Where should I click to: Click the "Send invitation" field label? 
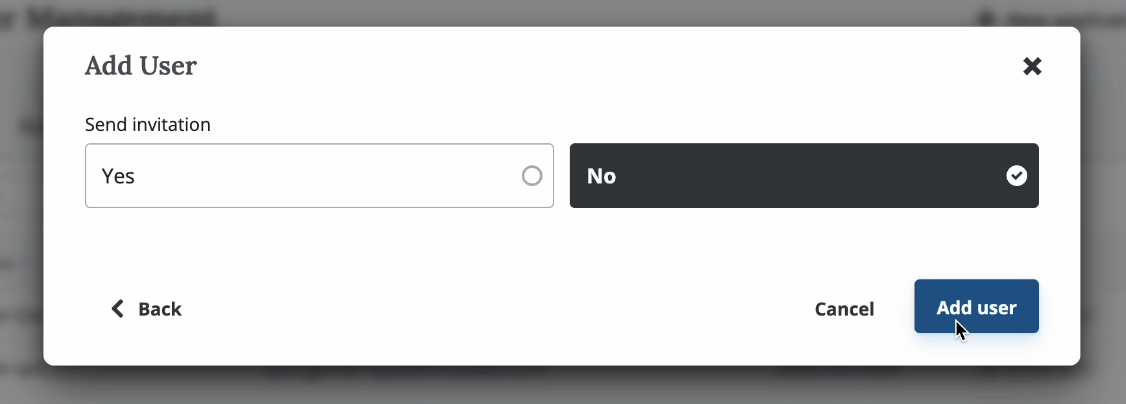(x=148, y=125)
